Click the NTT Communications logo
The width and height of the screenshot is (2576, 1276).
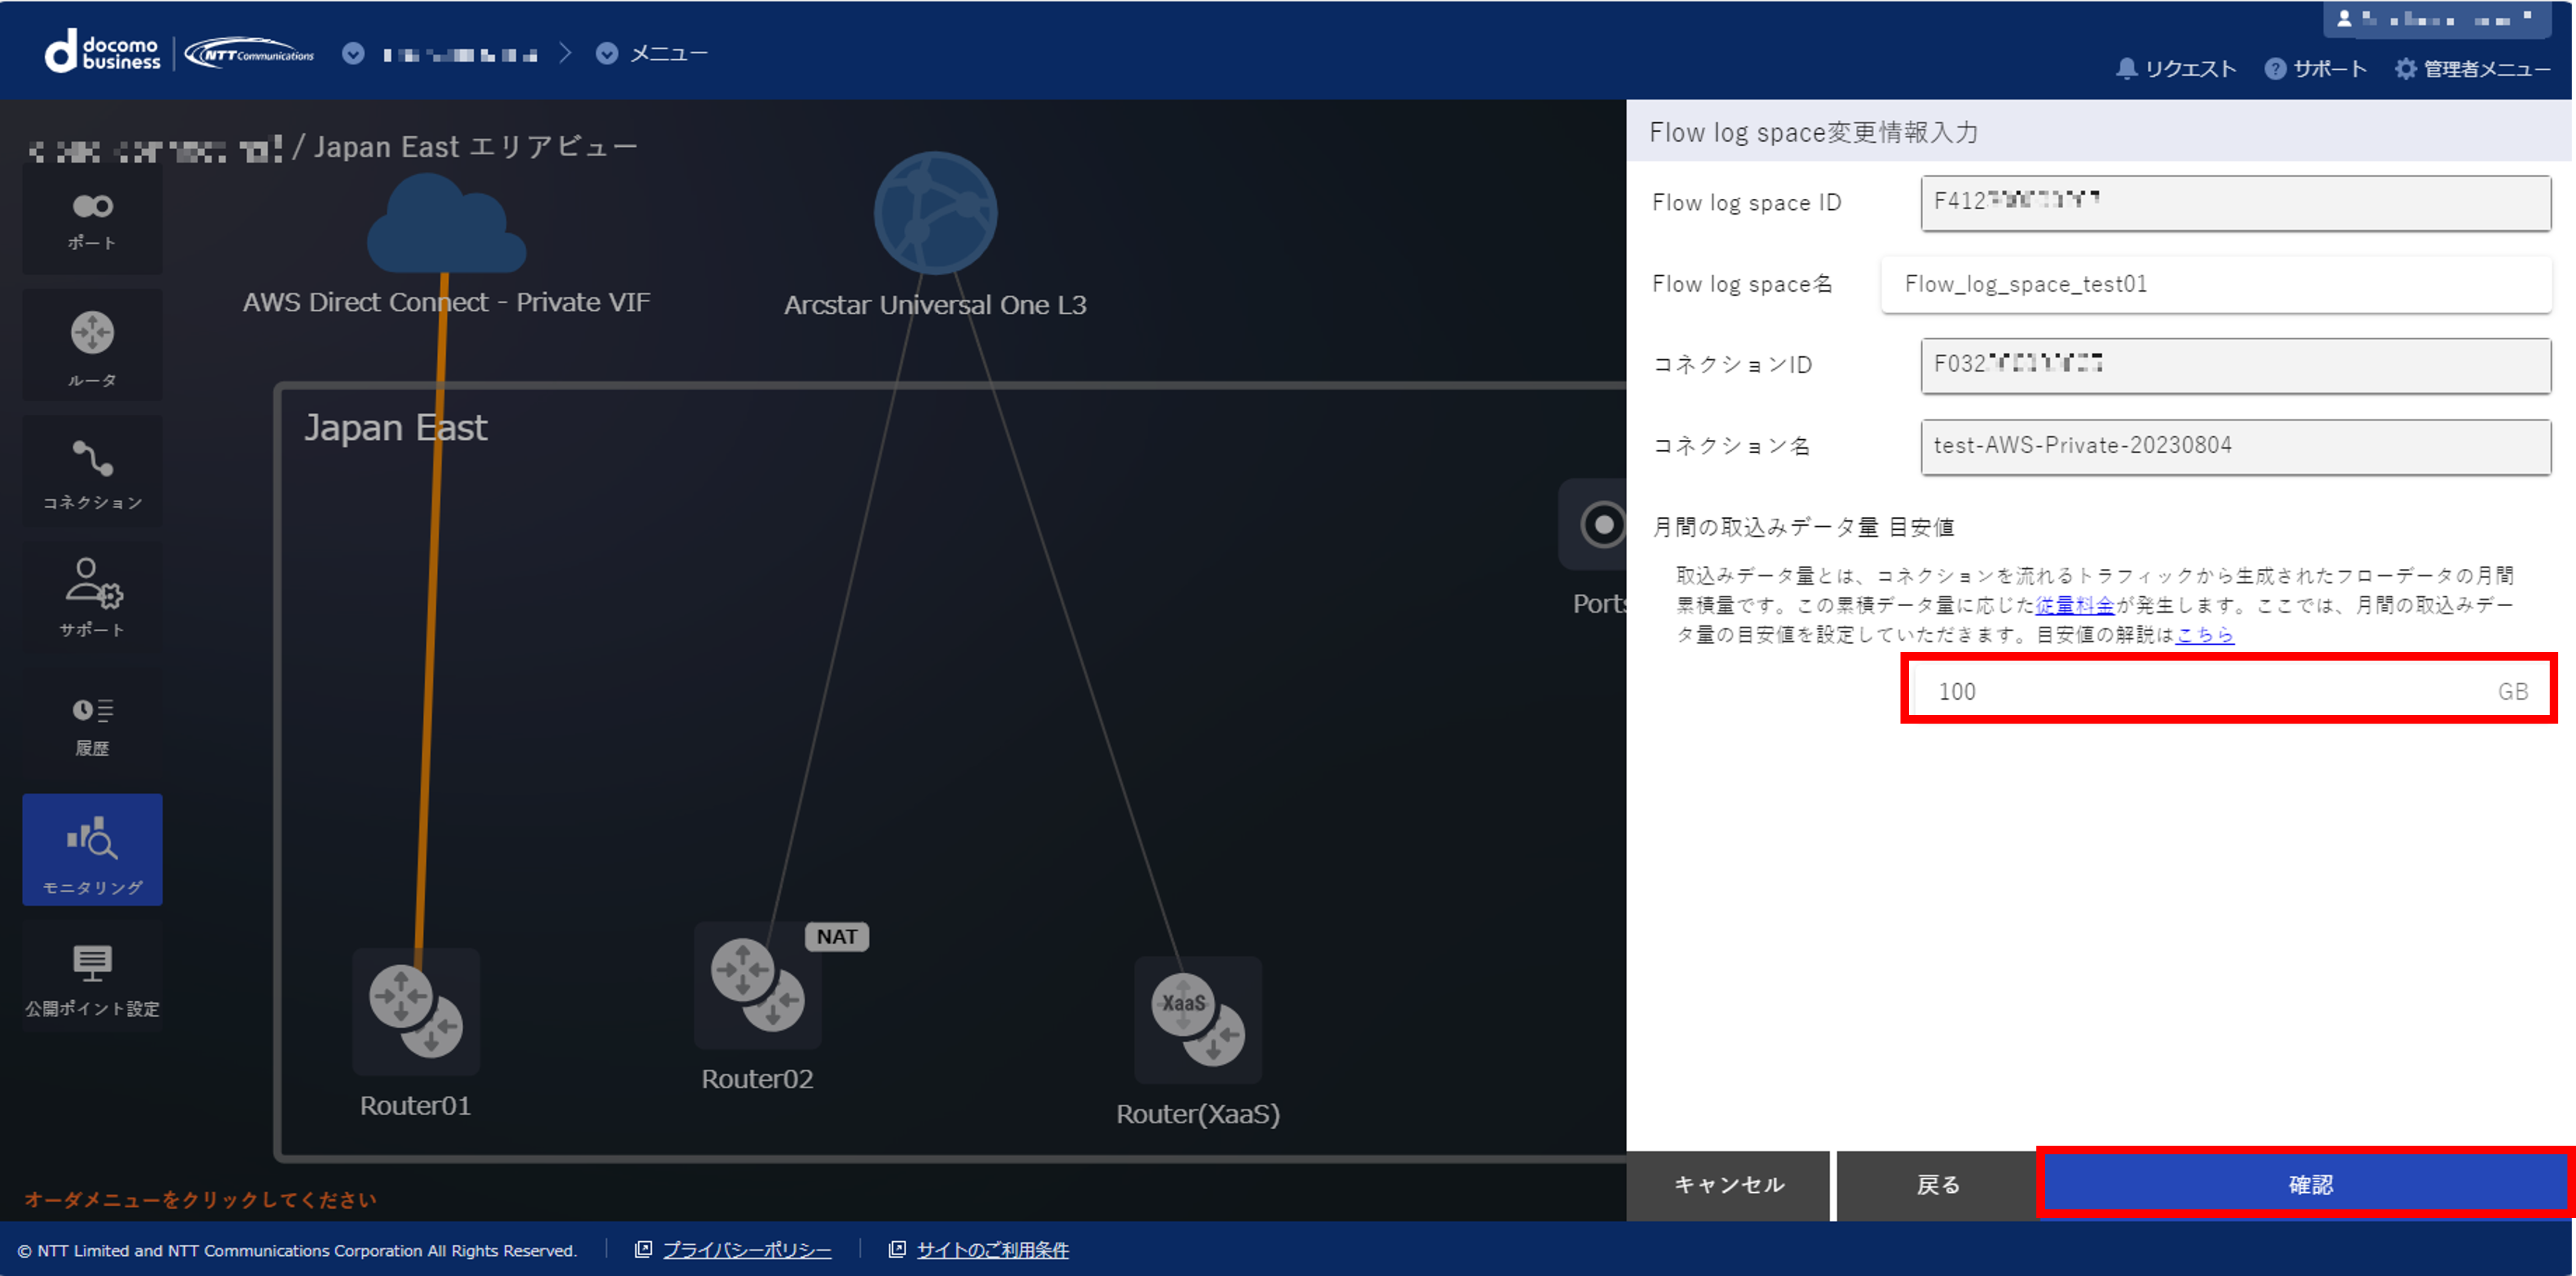250,54
